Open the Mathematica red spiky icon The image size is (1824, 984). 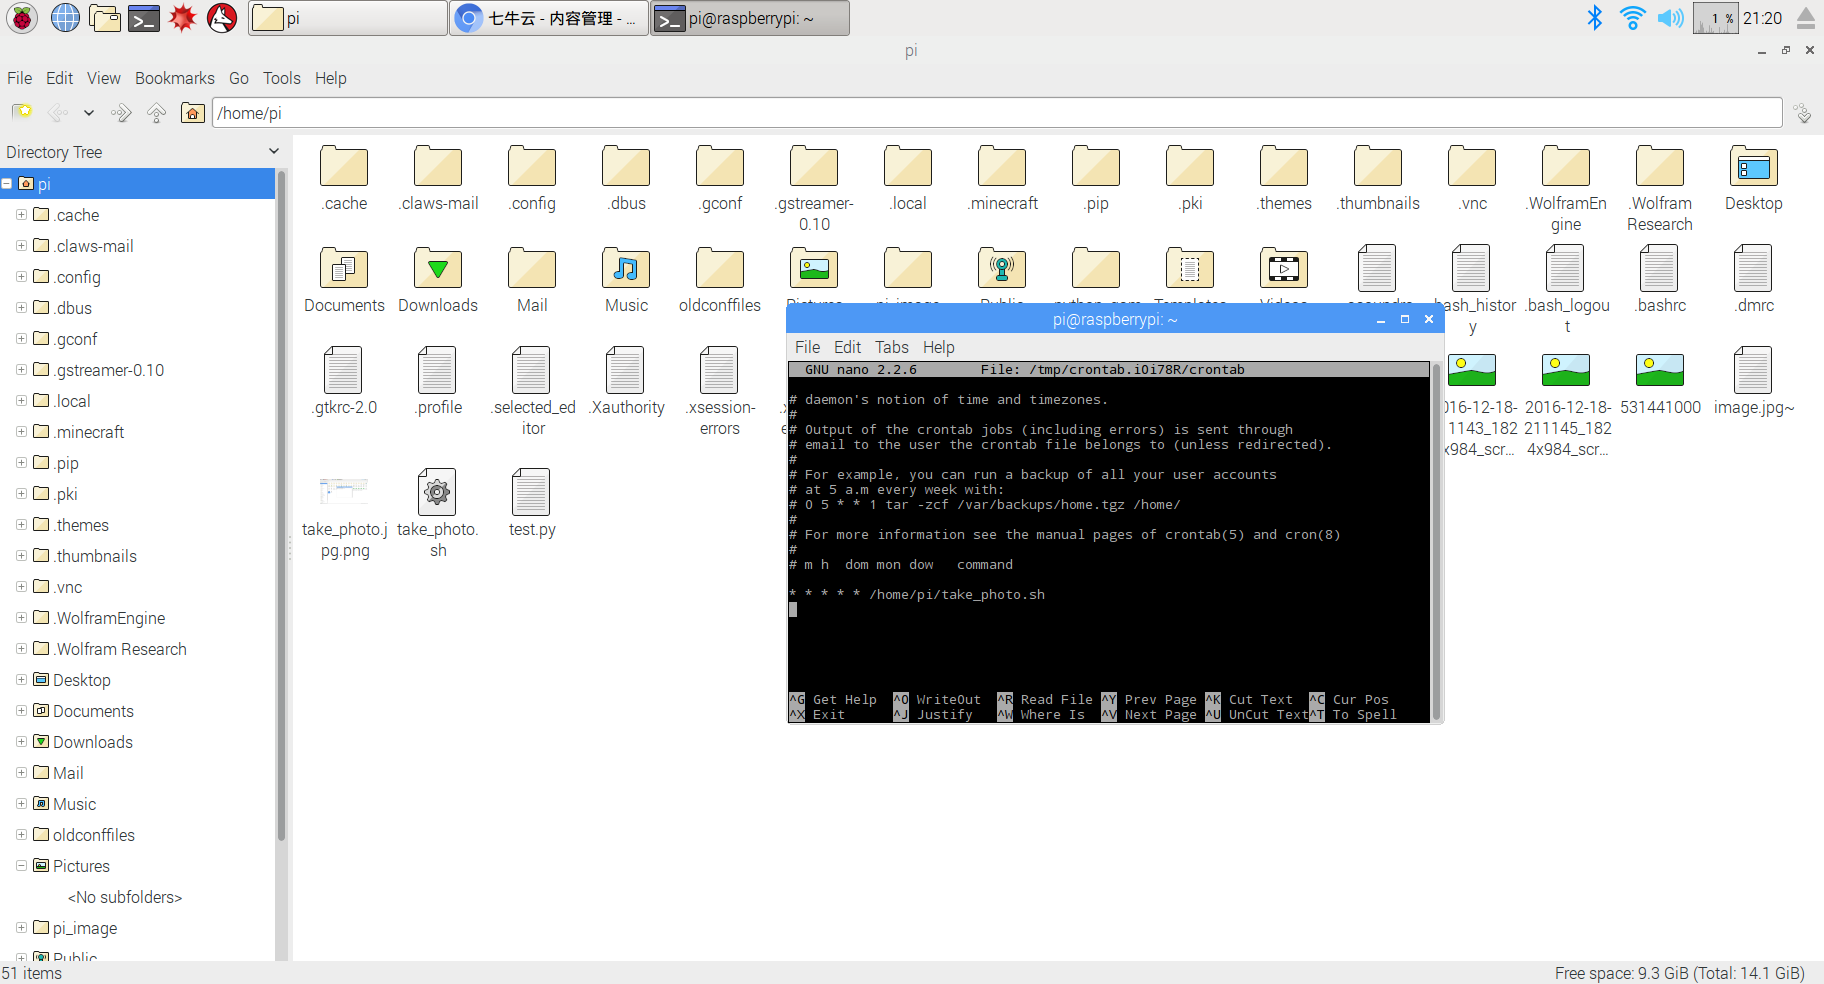coord(182,18)
